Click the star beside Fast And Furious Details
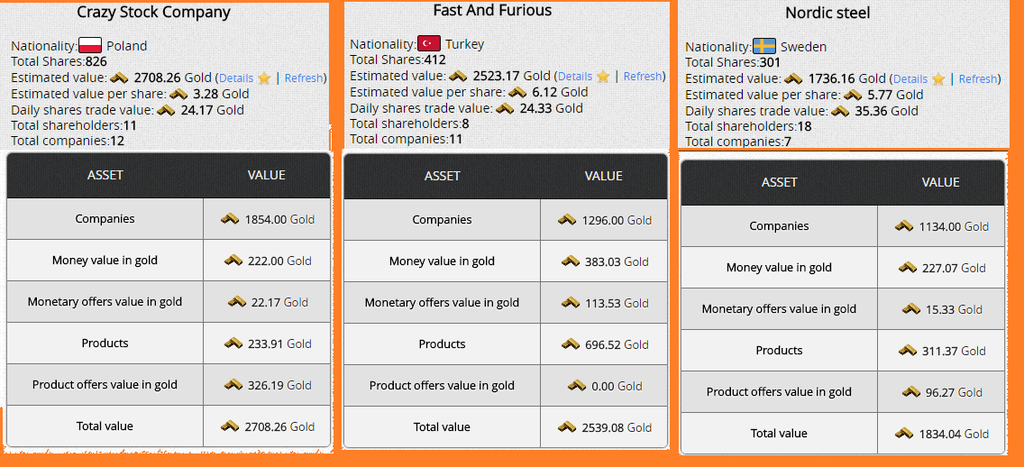 tap(603, 76)
